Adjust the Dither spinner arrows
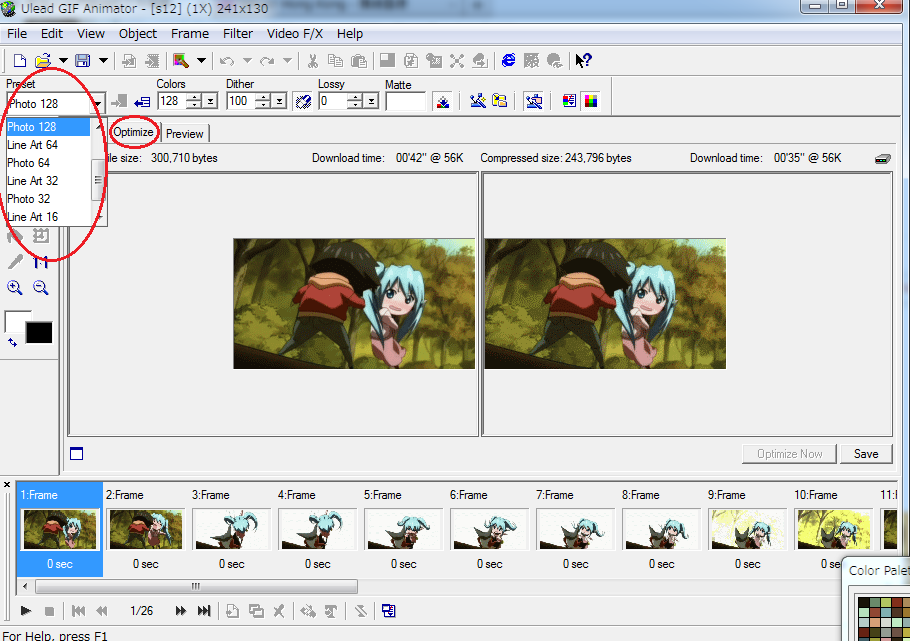 [264, 102]
